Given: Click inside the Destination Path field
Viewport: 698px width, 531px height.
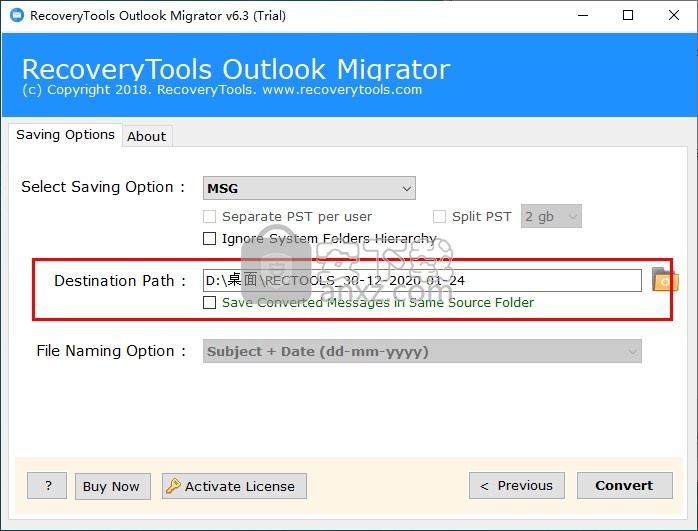Looking at the screenshot, I should click(x=422, y=280).
